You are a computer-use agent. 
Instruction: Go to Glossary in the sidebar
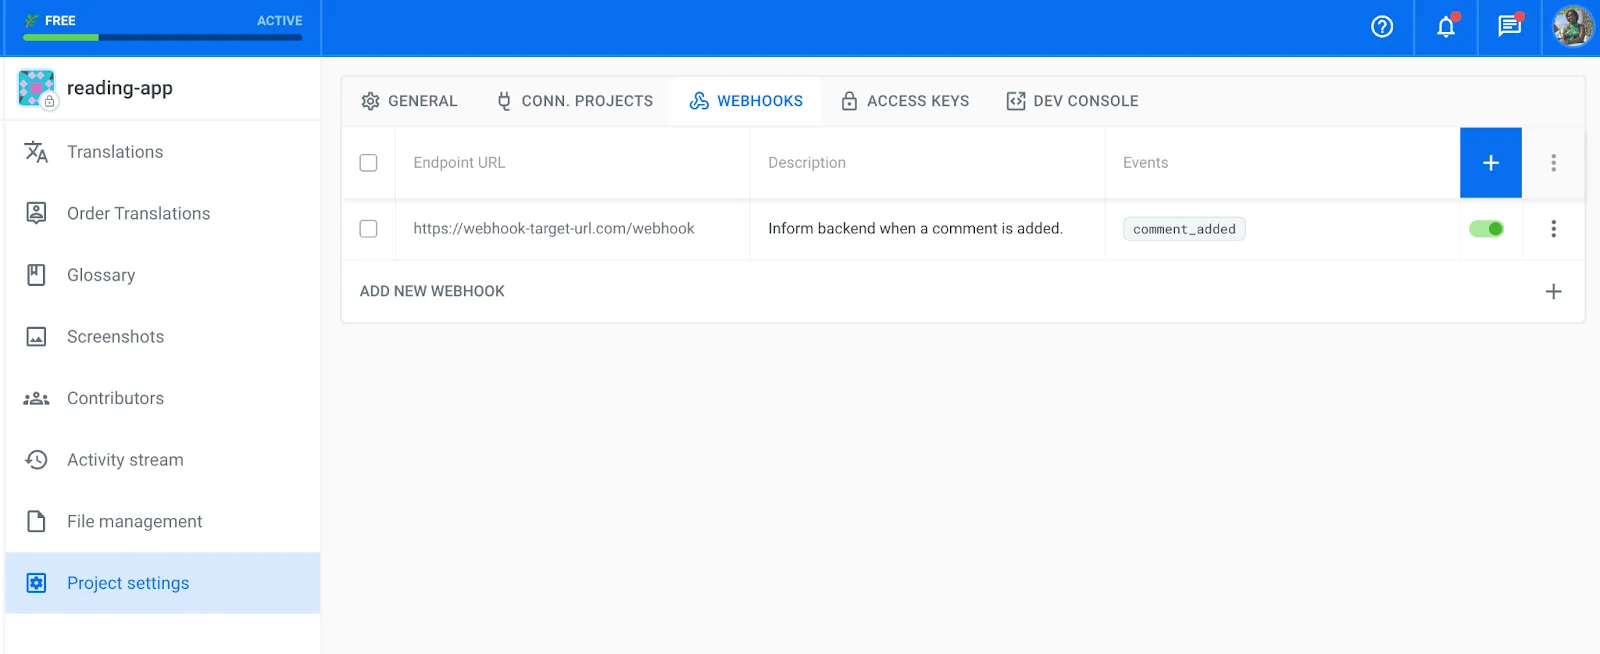click(101, 275)
